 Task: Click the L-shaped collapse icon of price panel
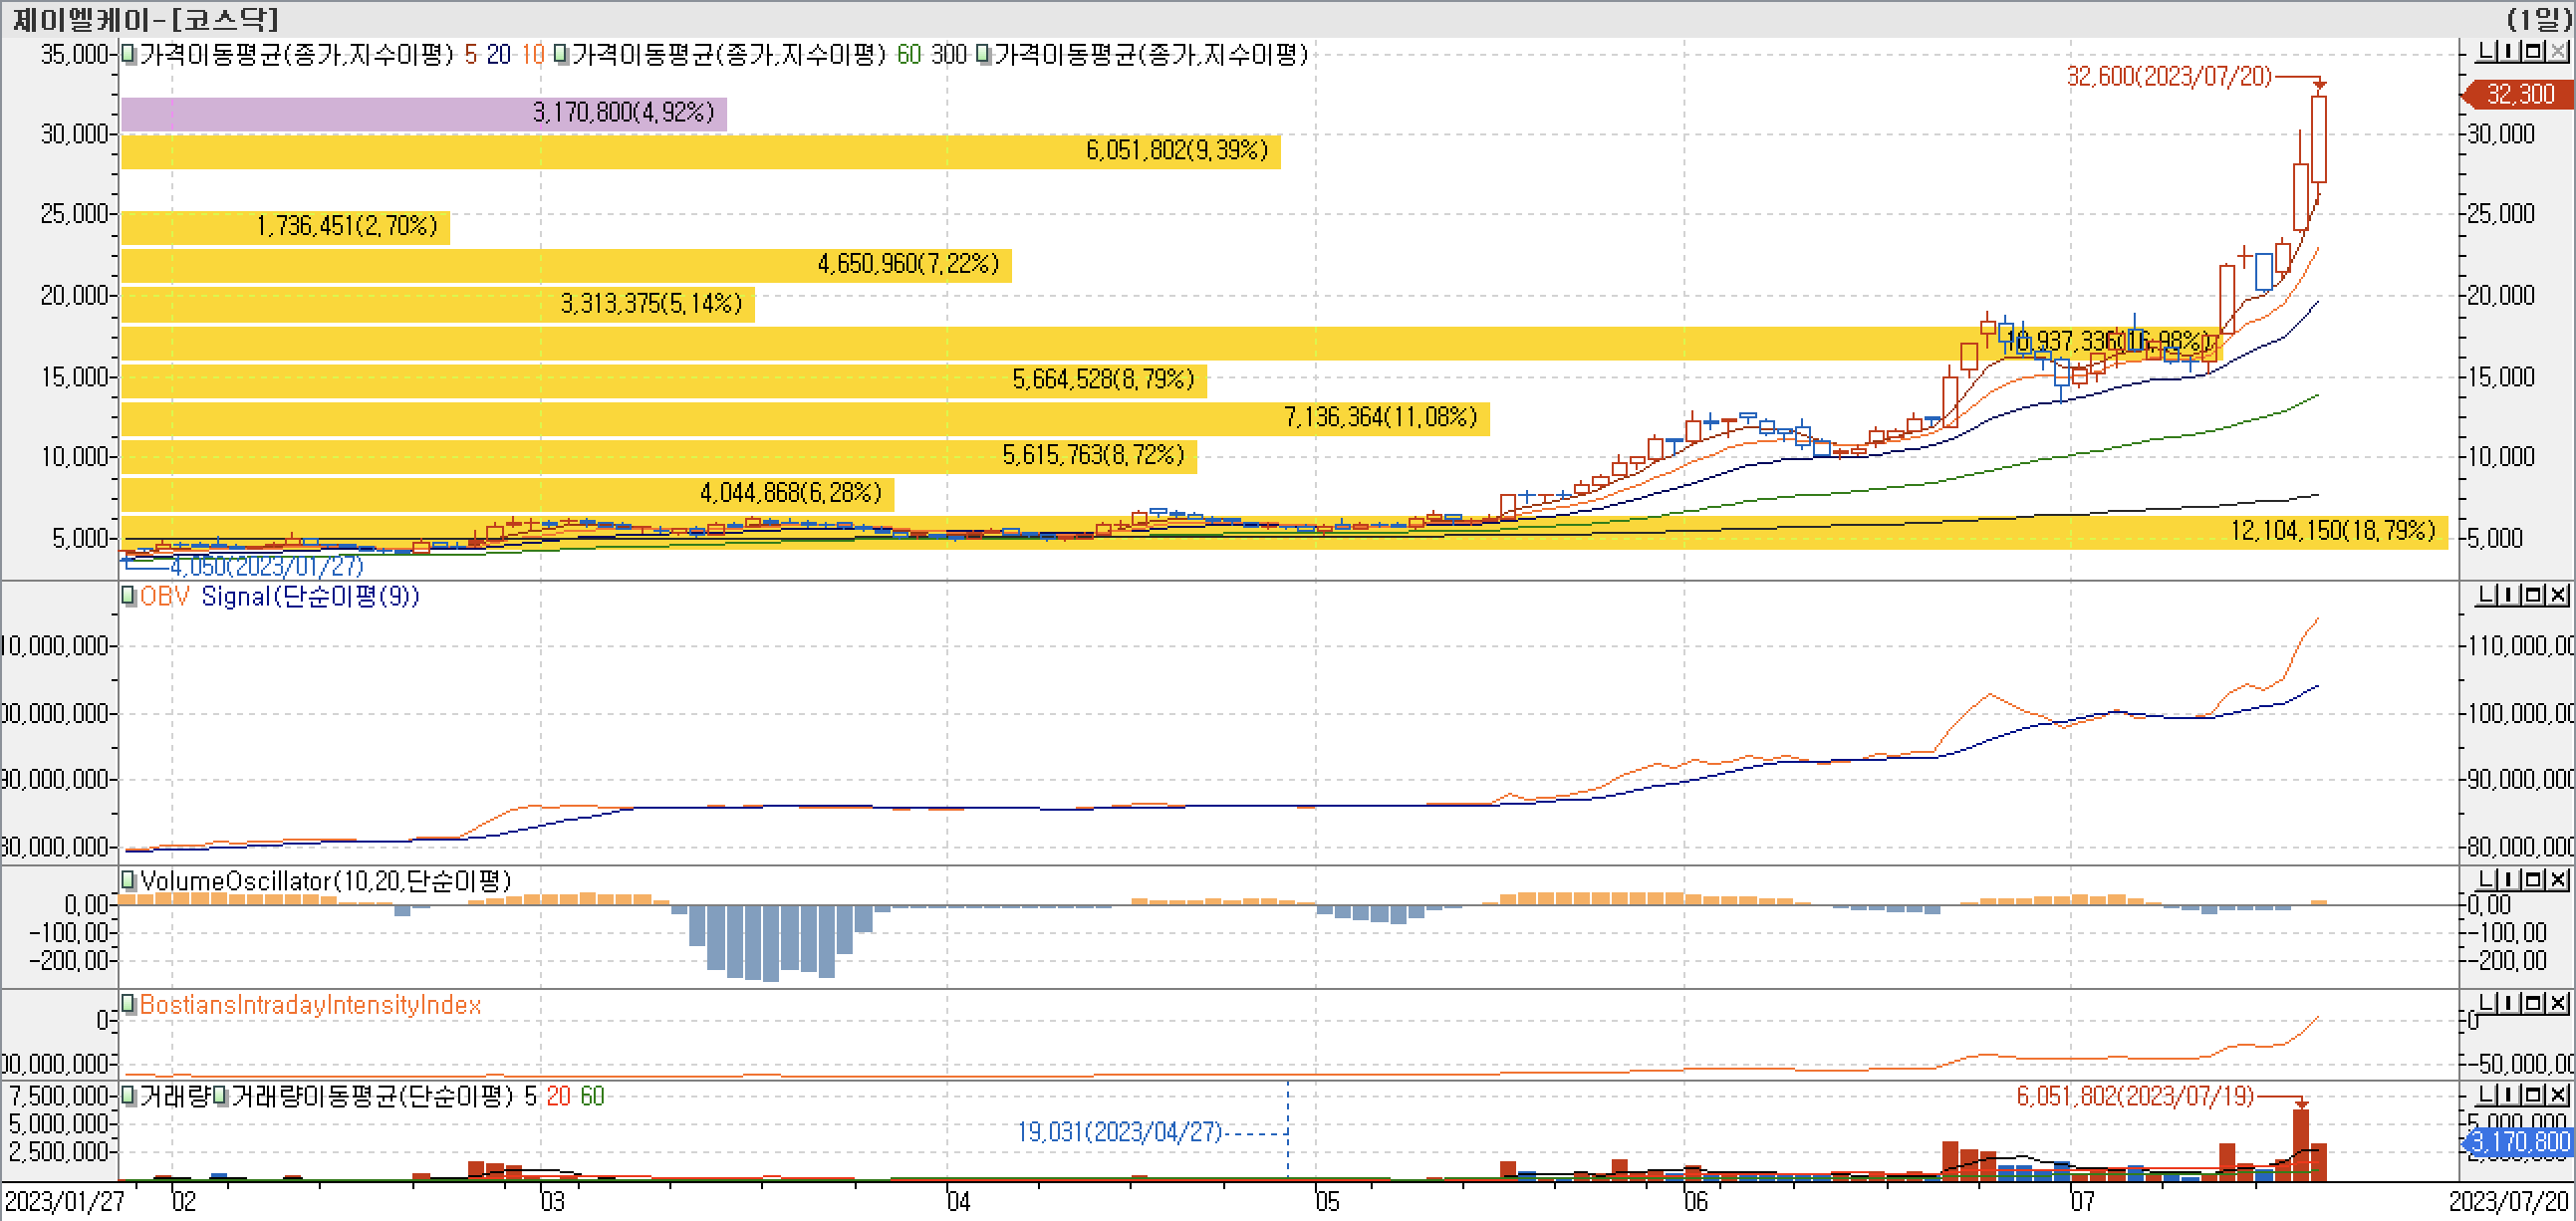pos(2486,51)
